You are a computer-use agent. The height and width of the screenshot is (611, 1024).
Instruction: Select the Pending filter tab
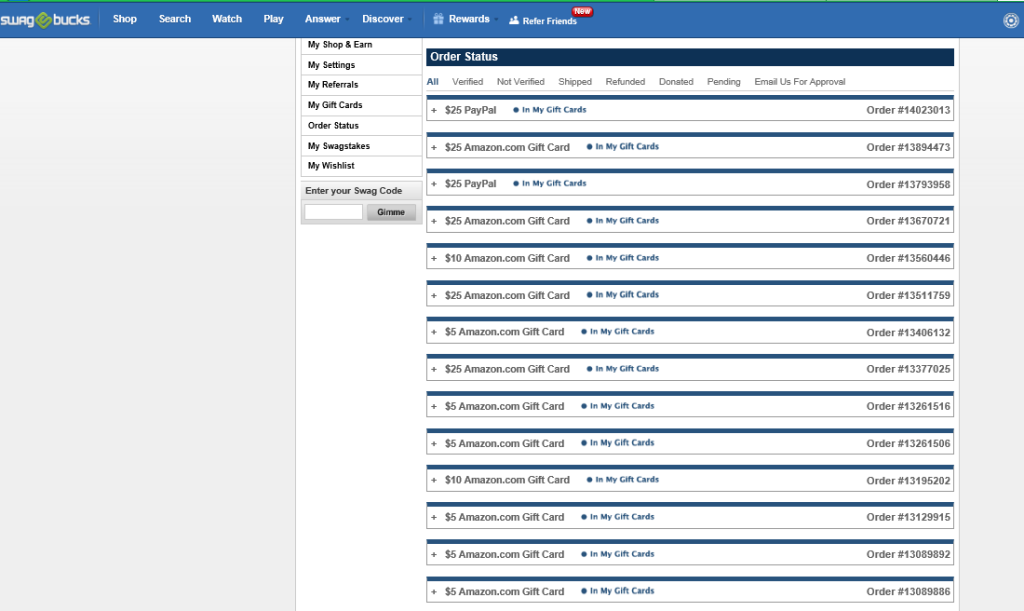pos(724,82)
